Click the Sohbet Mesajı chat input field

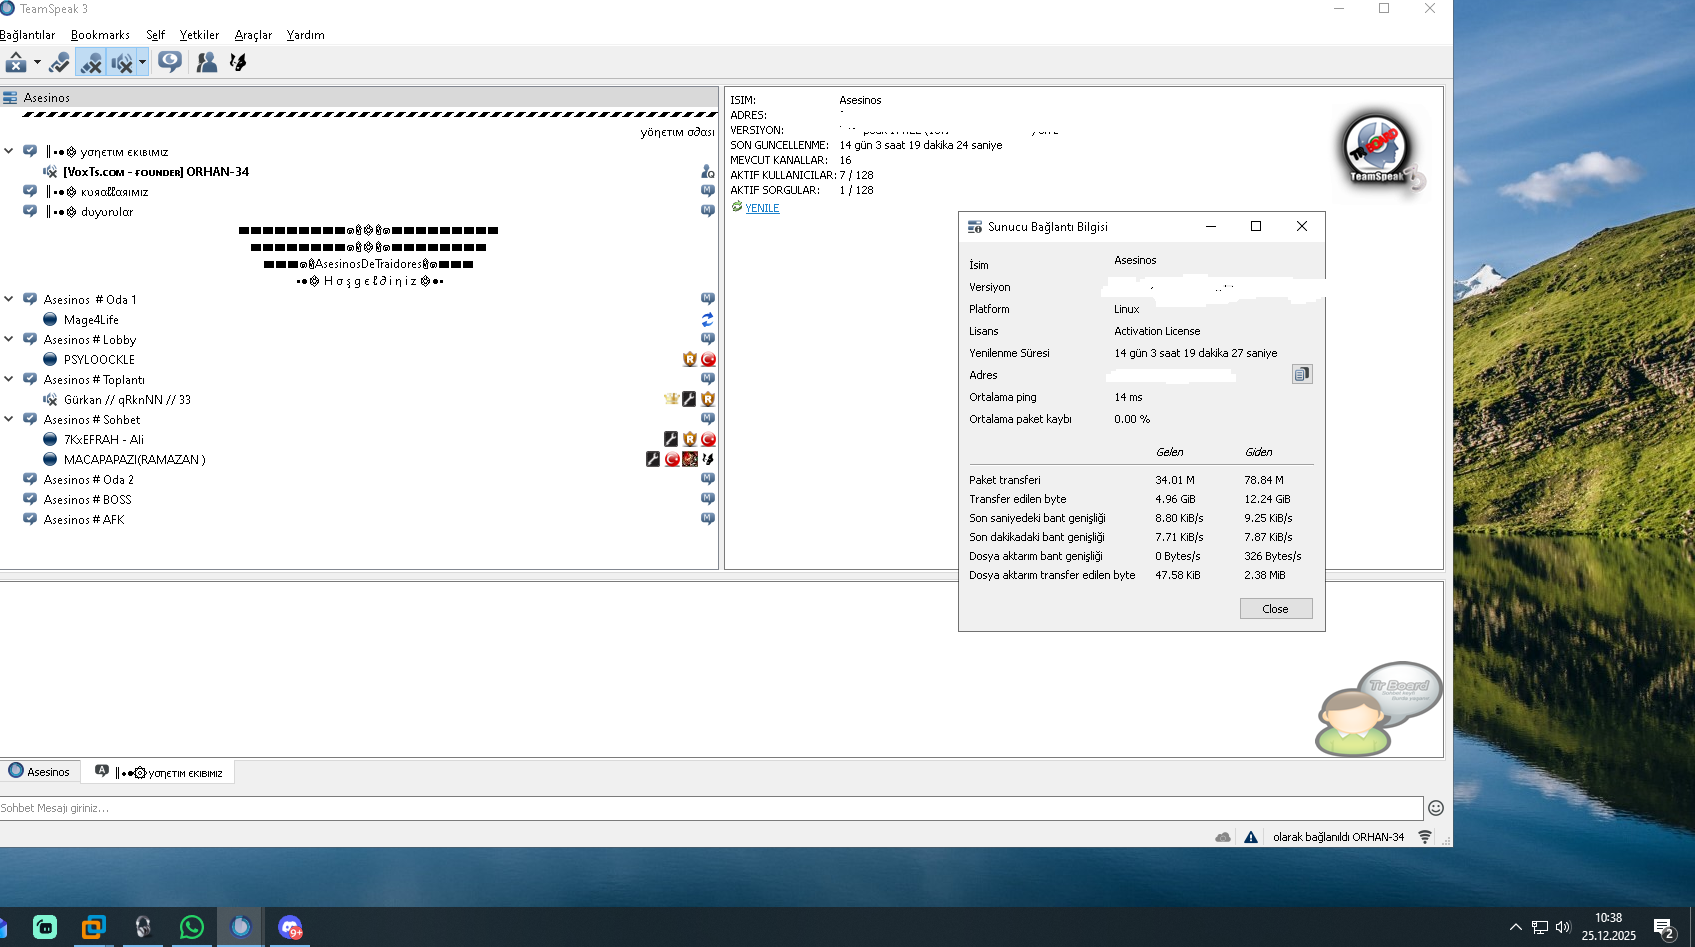[711, 808]
